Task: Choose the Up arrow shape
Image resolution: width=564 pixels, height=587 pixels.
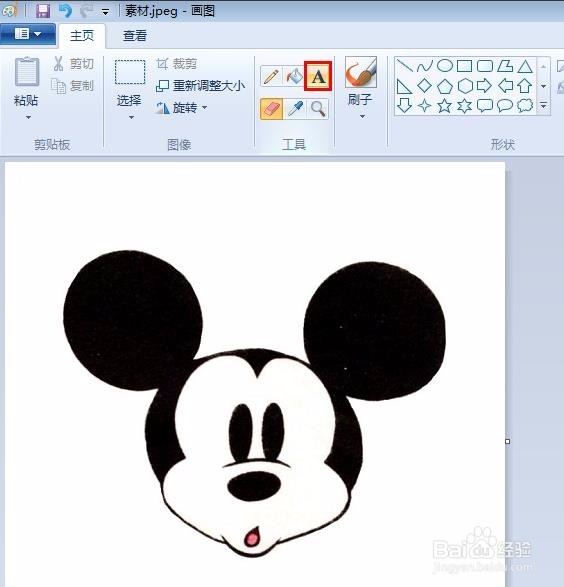Action: [525, 86]
